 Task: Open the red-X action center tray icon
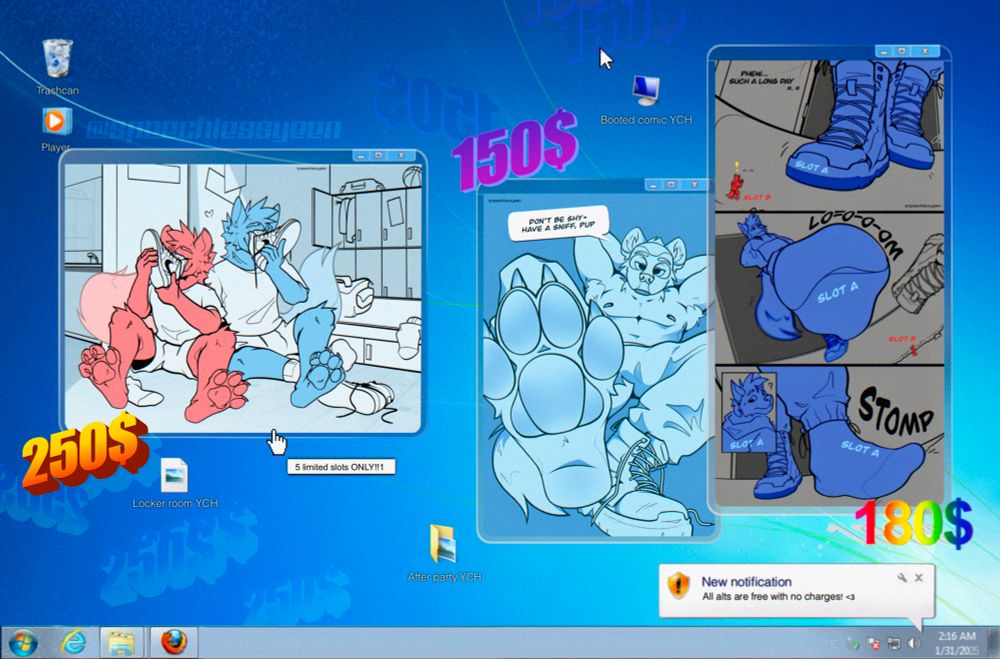(x=874, y=644)
